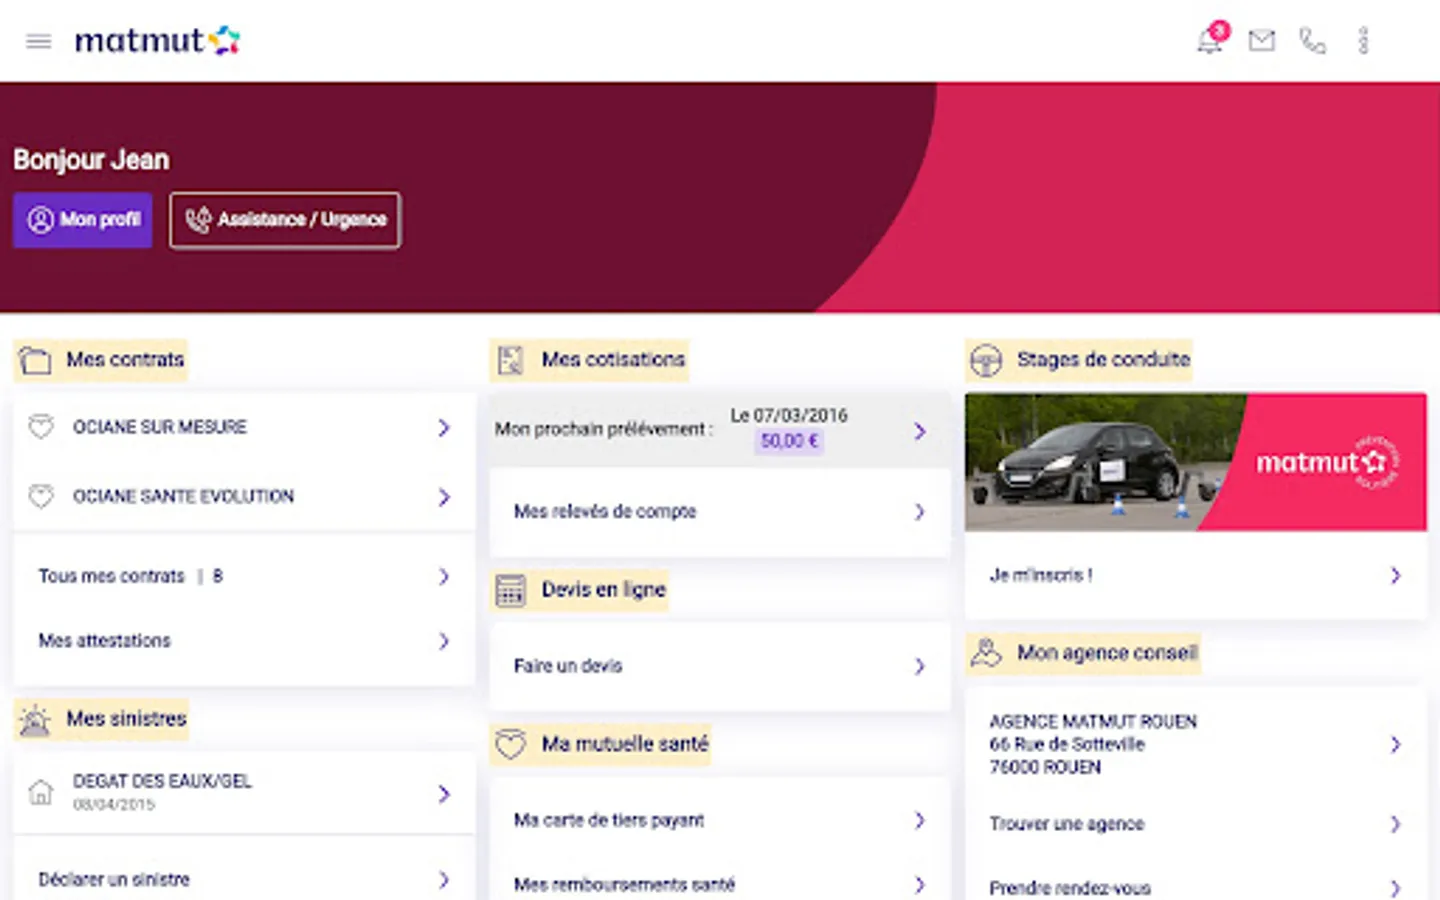The image size is (1440, 900).
Task: Open Ma carte de tiers payant
Action: point(719,820)
